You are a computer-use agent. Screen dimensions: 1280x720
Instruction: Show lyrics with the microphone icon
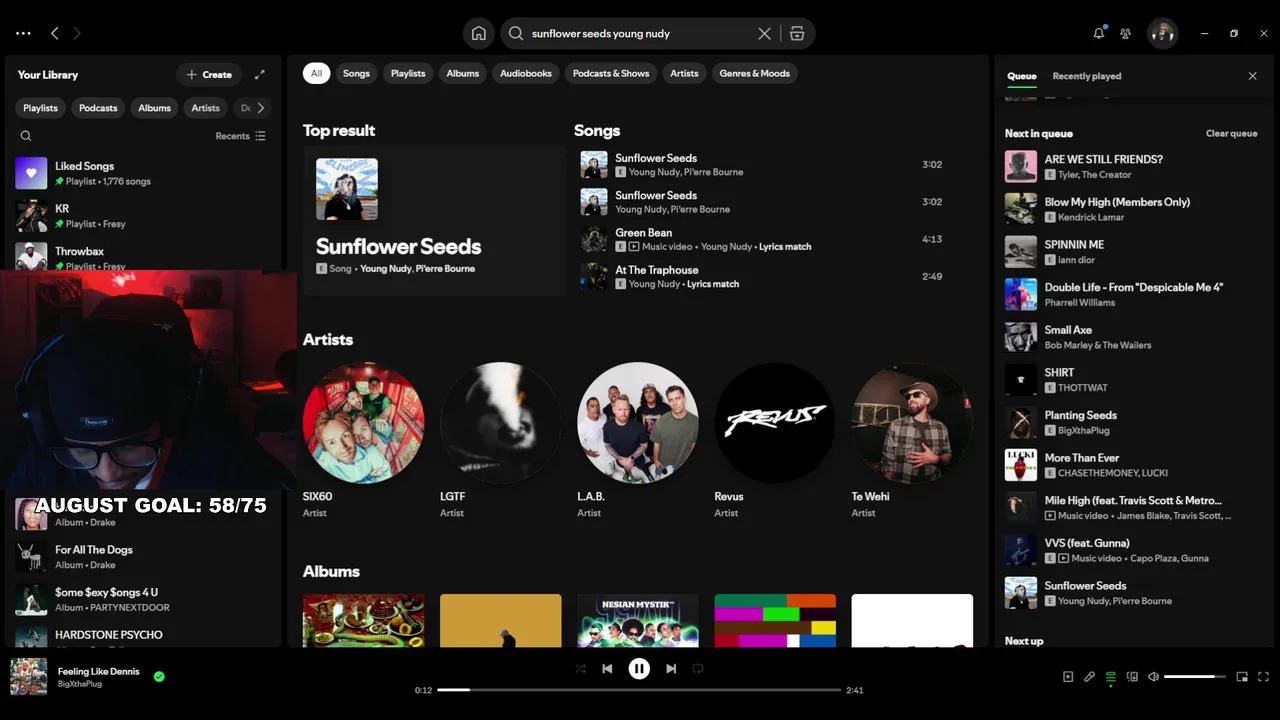1089,677
